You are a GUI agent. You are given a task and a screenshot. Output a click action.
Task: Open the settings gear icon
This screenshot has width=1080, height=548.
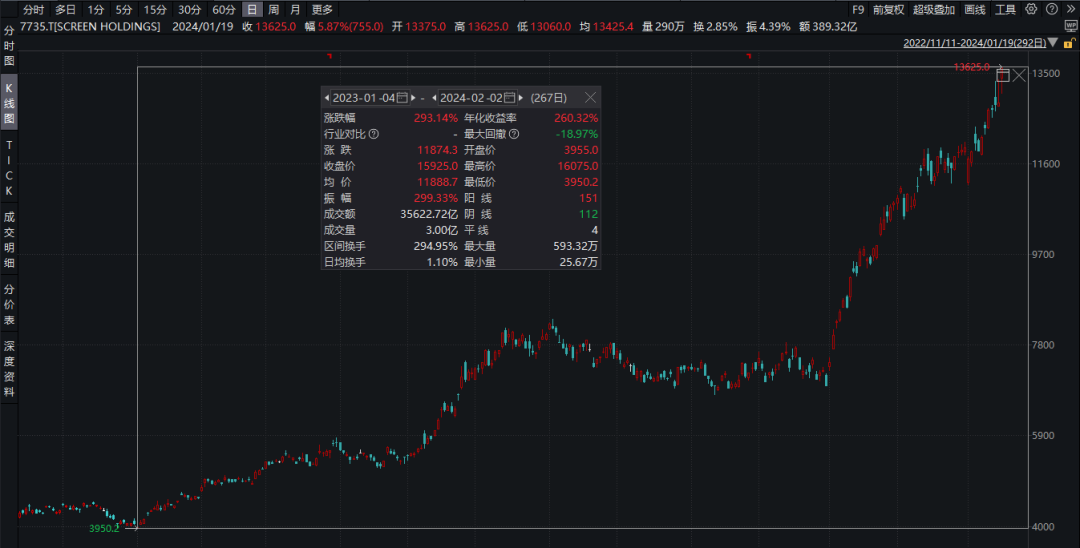1030,9
